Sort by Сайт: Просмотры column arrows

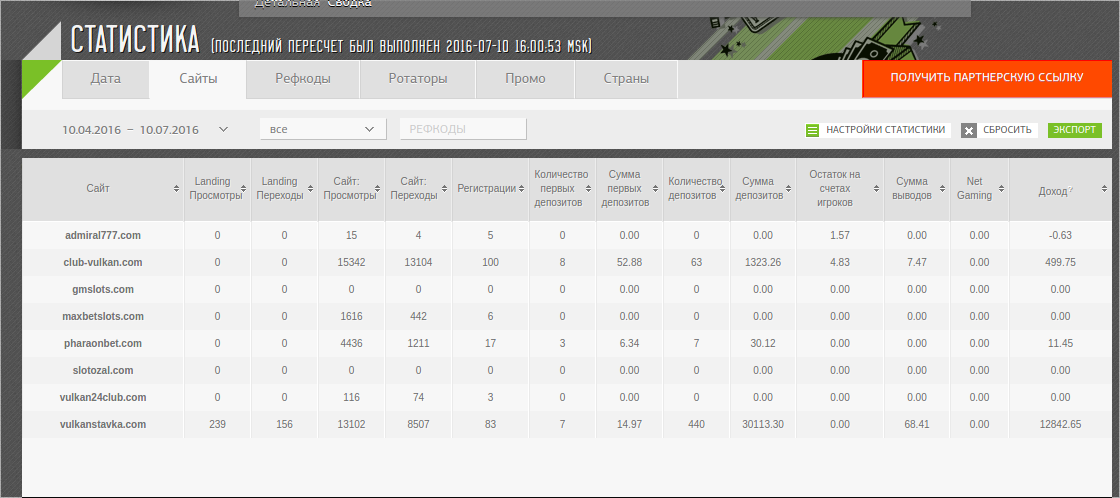tap(379, 189)
